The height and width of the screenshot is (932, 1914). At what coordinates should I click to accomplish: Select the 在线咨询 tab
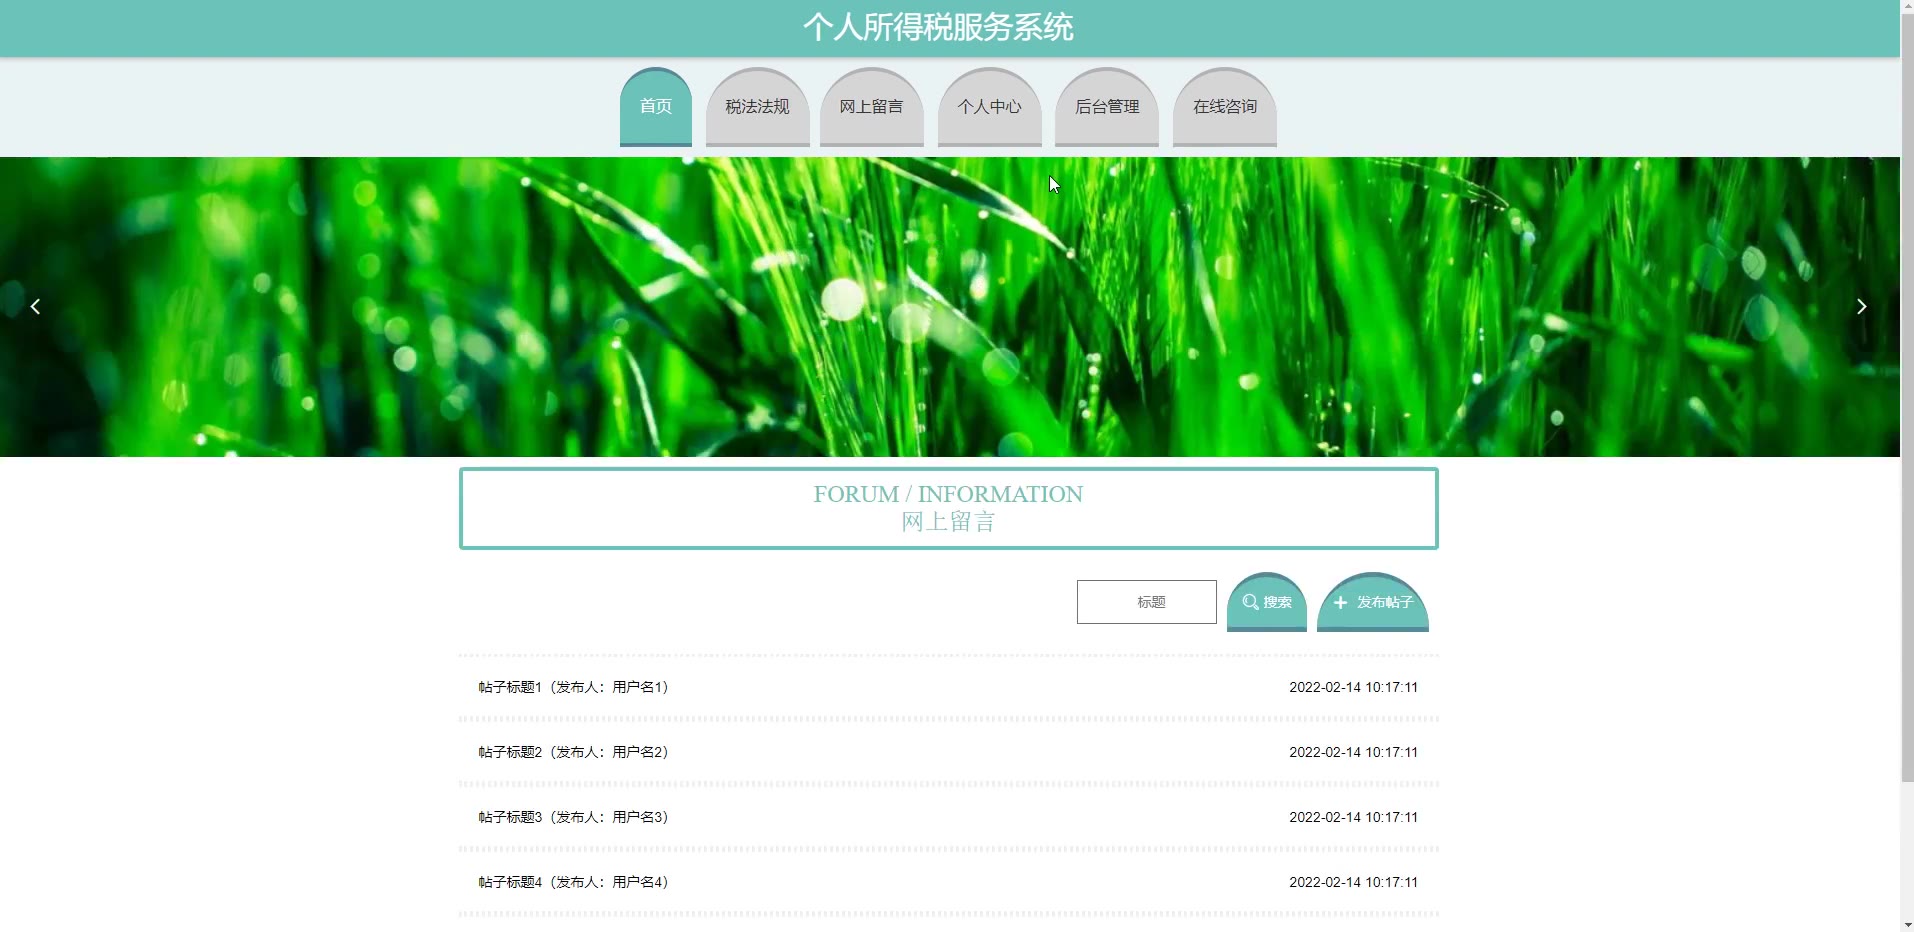click(x=1224, y=107)
